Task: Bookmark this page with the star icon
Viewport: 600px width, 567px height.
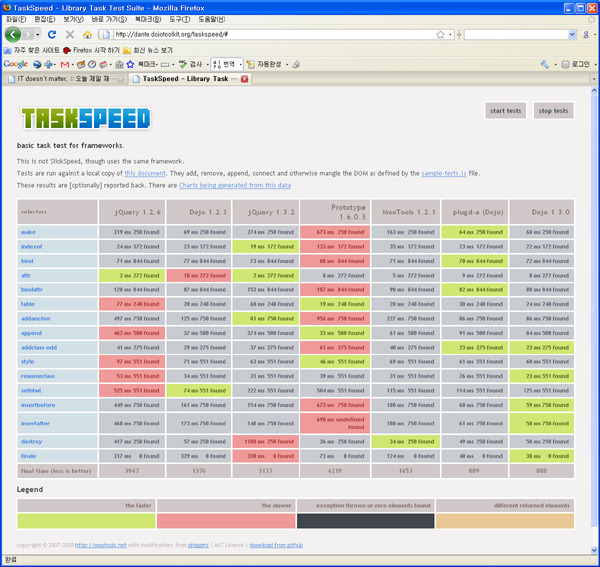Action: coord(440,34)
